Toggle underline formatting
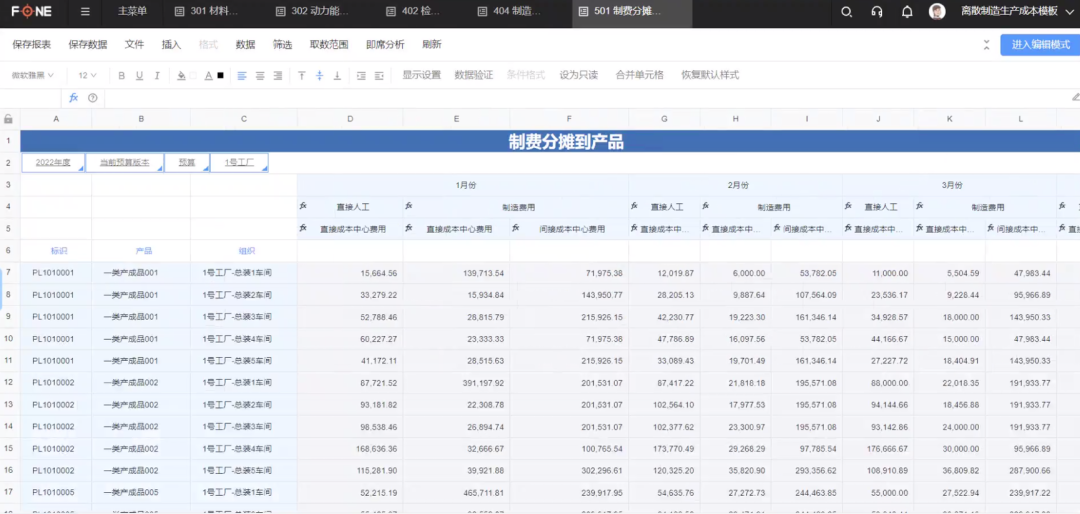Viewport: 1080px width, 514px height. tap(139, 76)
